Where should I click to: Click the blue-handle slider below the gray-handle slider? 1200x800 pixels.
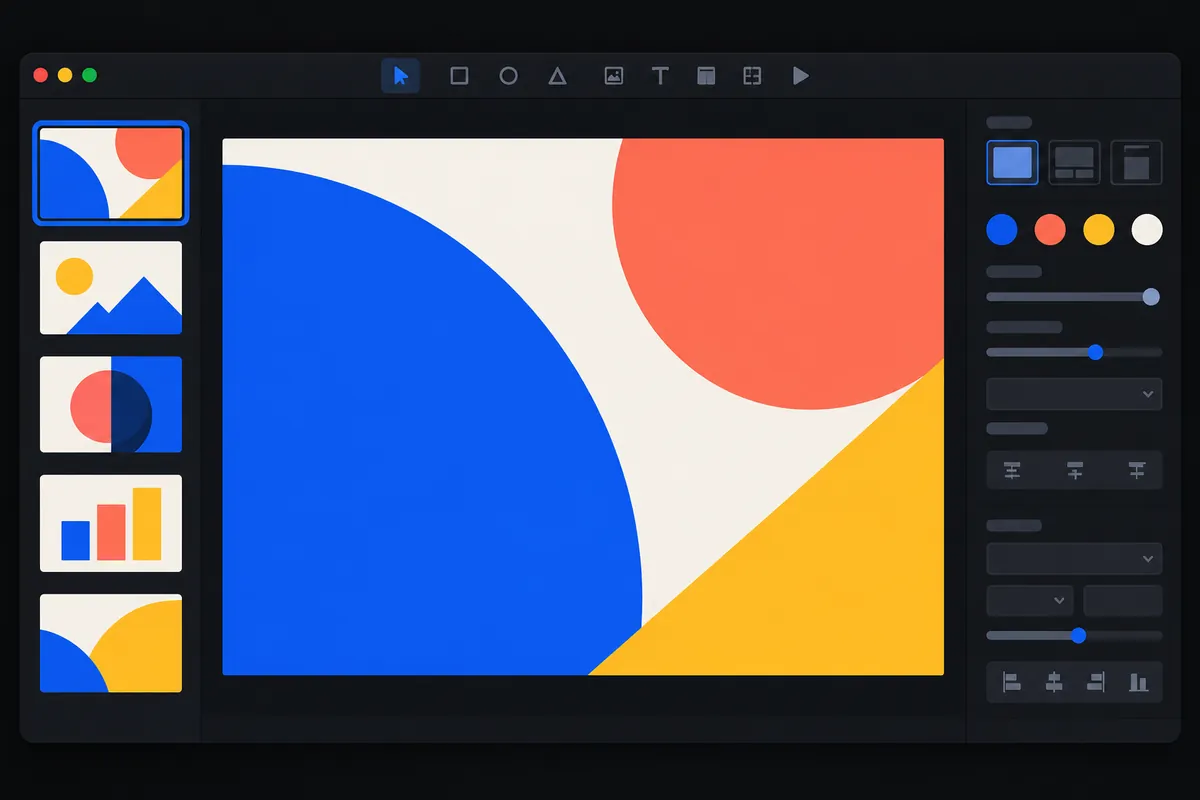pyautogui.click(x=1074, y=352)
